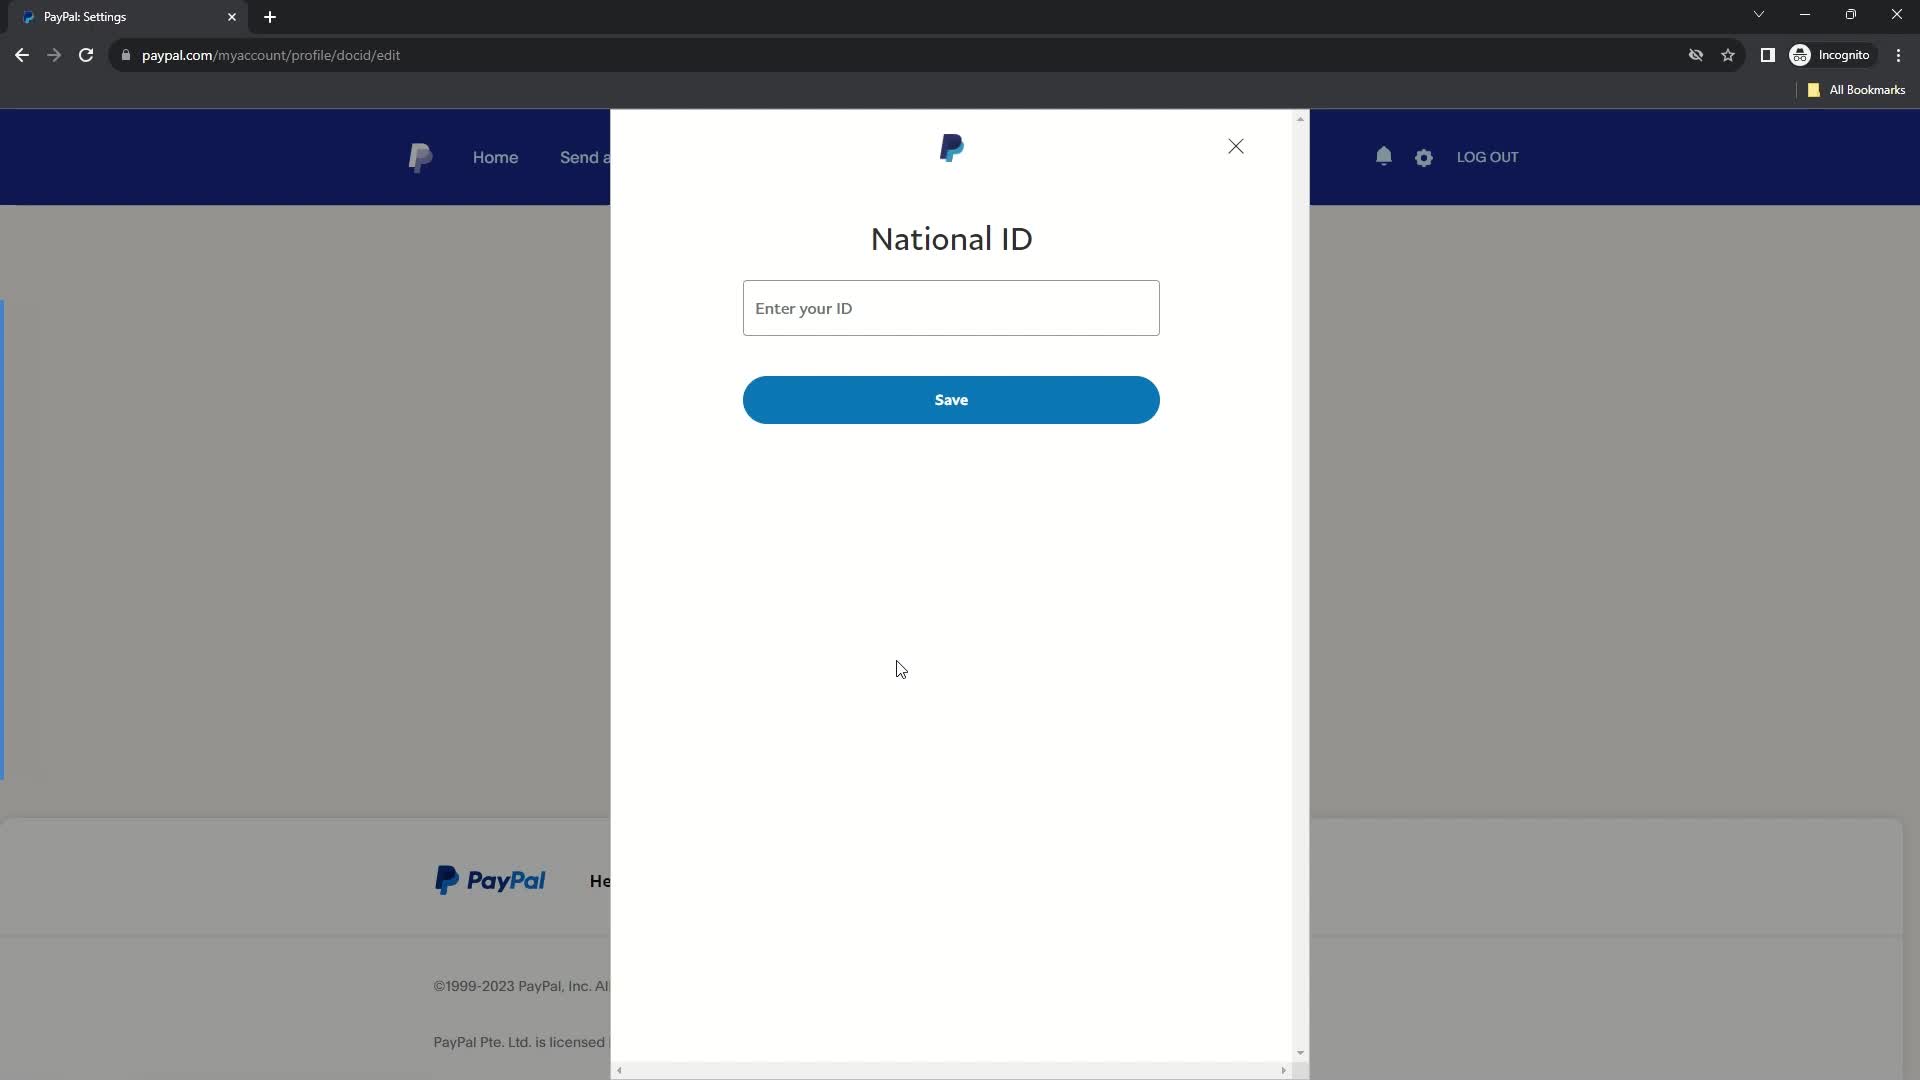Click the Incognito mode icon
Image resolution: width=1920 pixels, height=1080 pixels.
click(1799, 55)
